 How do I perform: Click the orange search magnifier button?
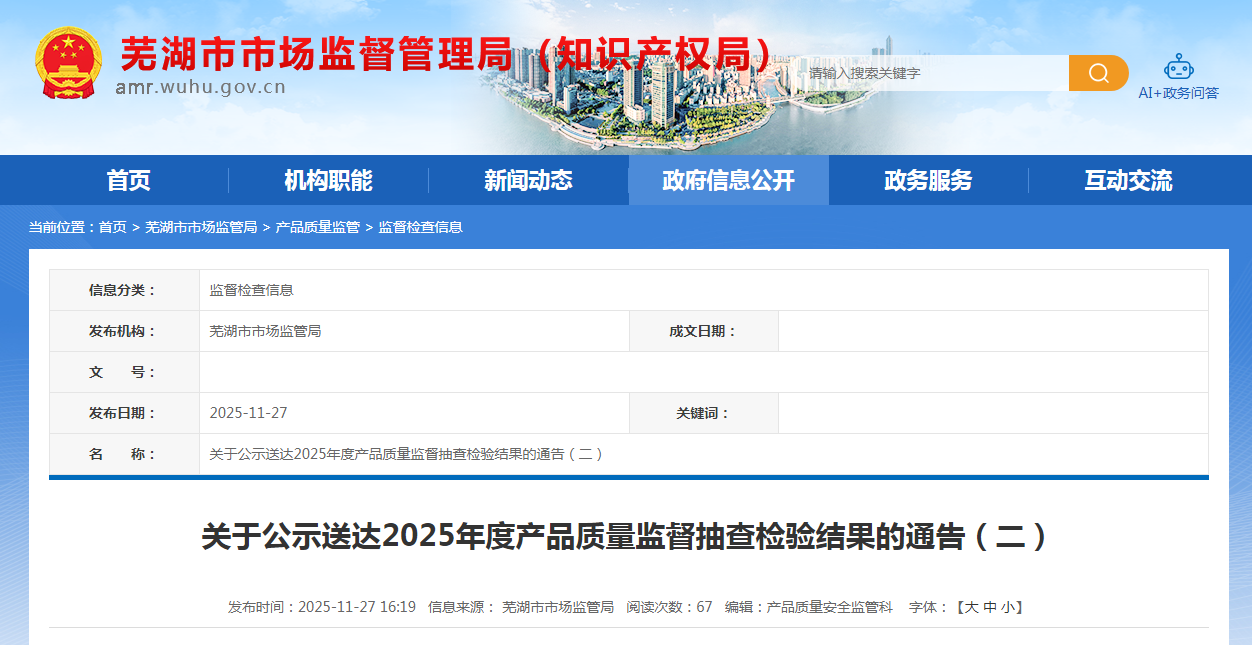click(x=1098, y=73)
